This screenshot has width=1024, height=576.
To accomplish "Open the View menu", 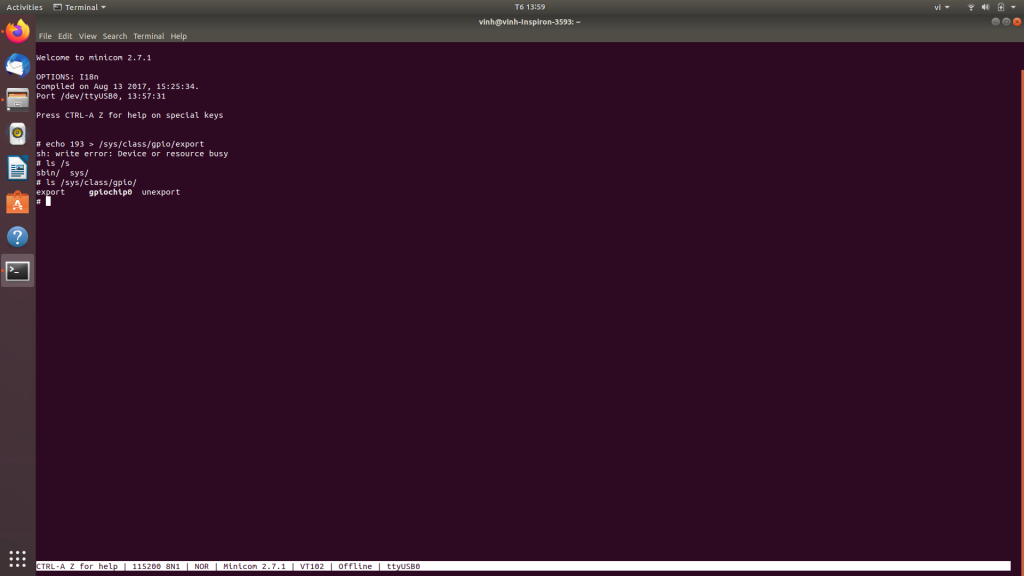I will click(88, 36).
